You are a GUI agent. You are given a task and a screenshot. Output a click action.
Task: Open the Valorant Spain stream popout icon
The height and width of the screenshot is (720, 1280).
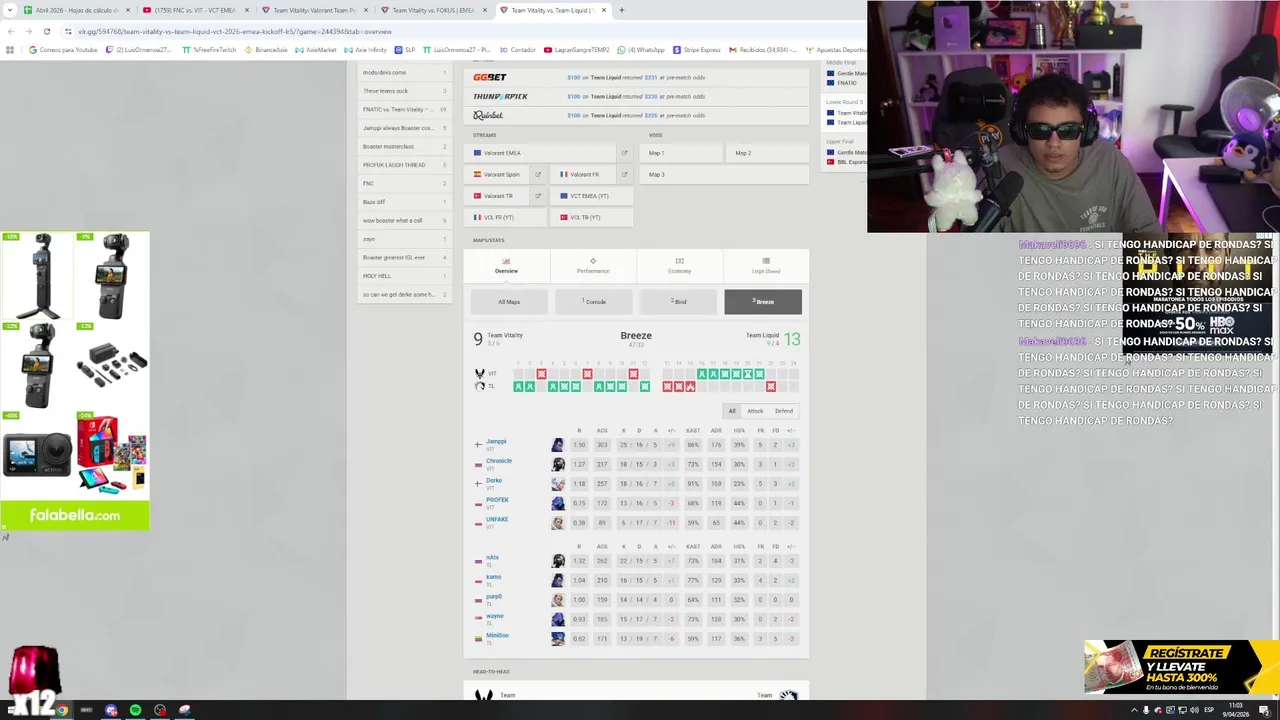point(537,174)
